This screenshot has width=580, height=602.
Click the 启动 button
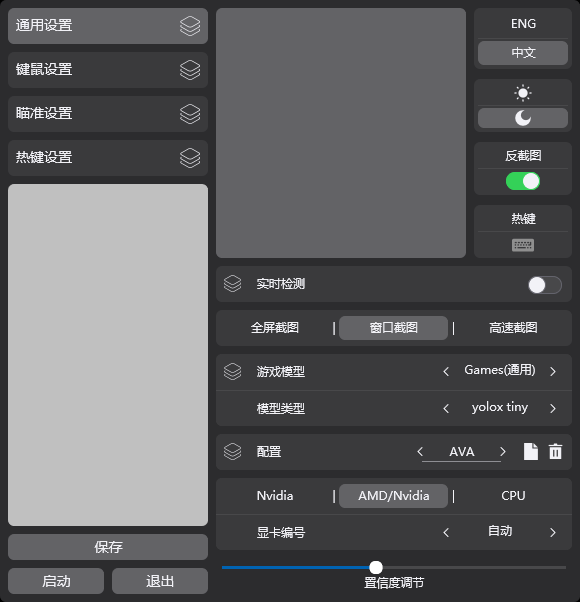tap(56, 581)
